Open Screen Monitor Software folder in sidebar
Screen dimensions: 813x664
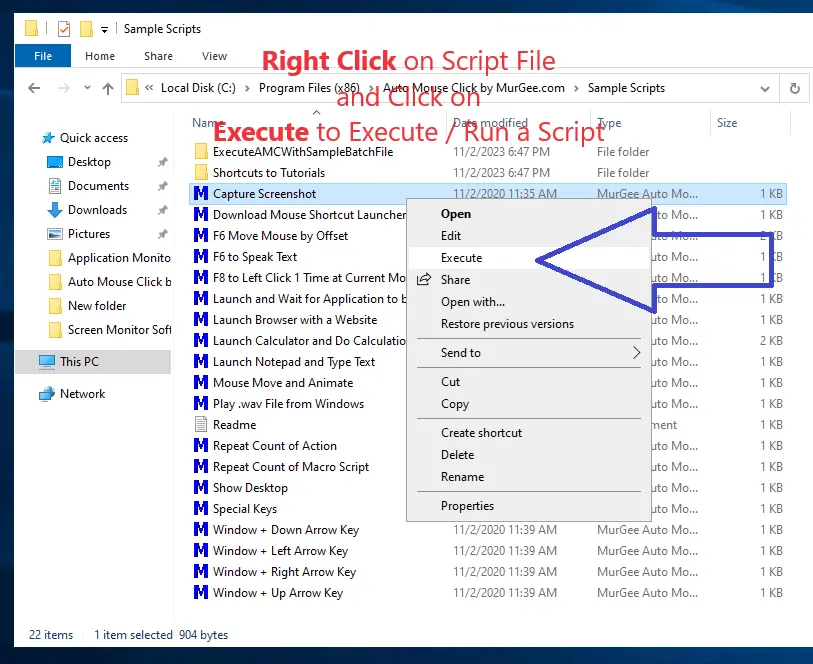pos(109,330)
